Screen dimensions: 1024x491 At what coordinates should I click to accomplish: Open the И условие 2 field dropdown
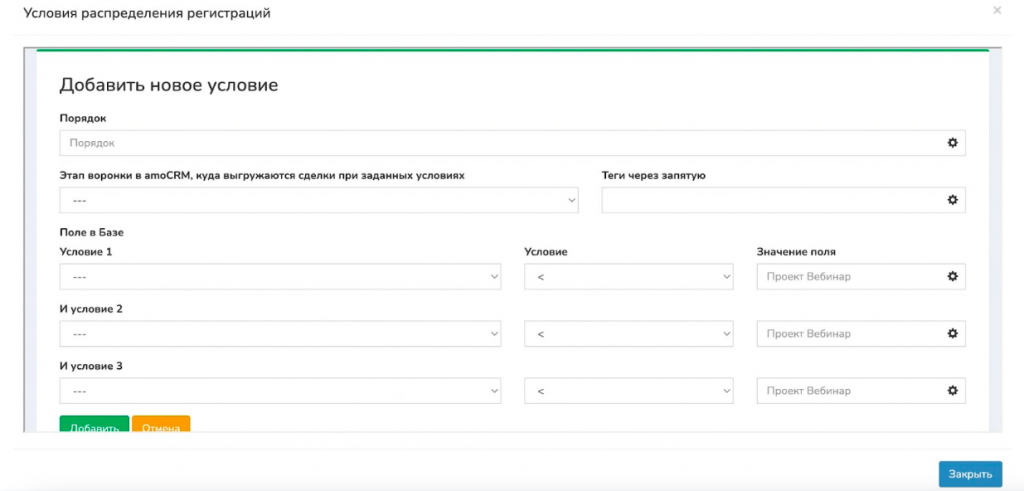pos(280,334)
